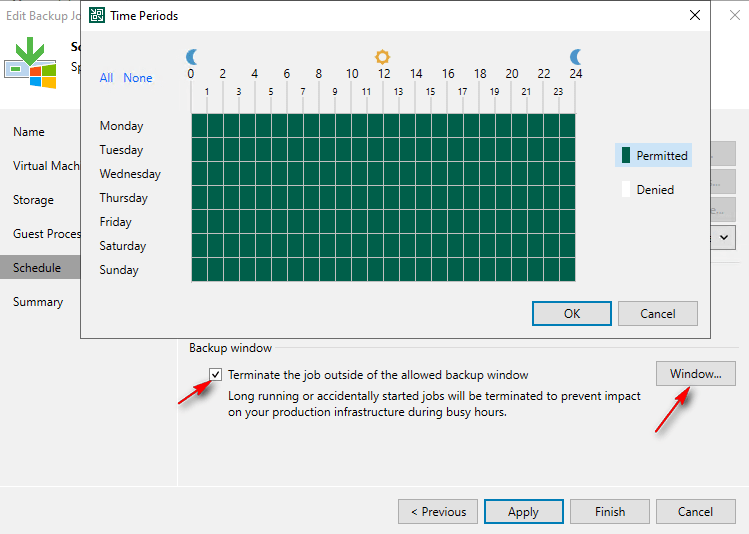Open the Summary wizard step
Viewport: 749px width, 534px height.
click(x=38, y=302)
